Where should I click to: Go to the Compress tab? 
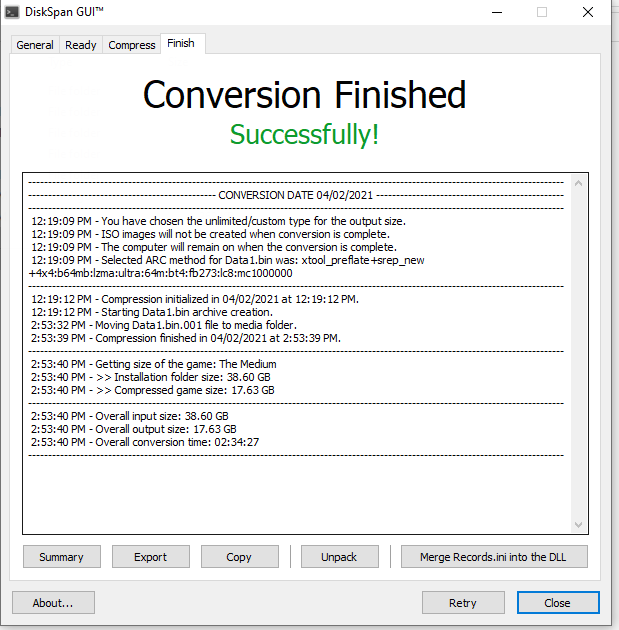[x=132, y=45]
